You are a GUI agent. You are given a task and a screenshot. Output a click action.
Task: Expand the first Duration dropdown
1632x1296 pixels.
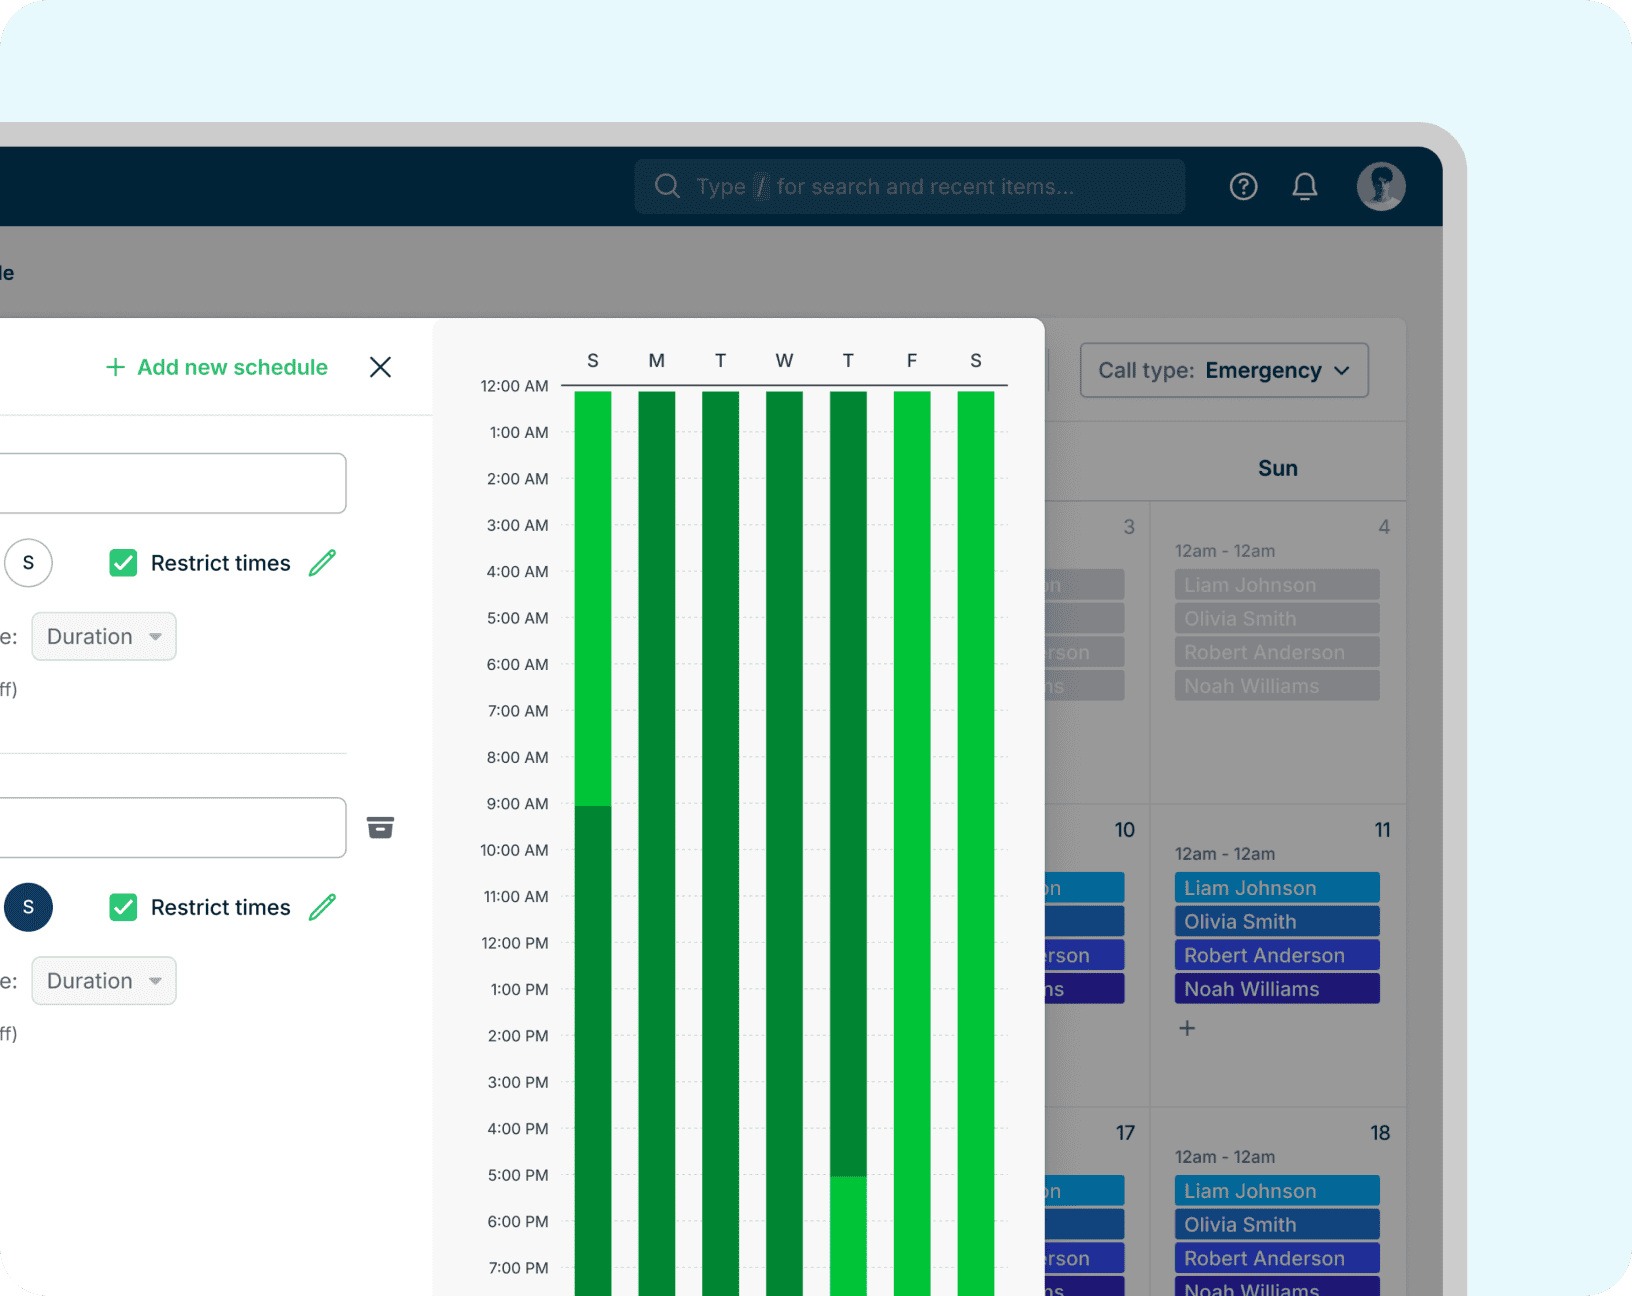pyautogui.click(x=104, y=637)
